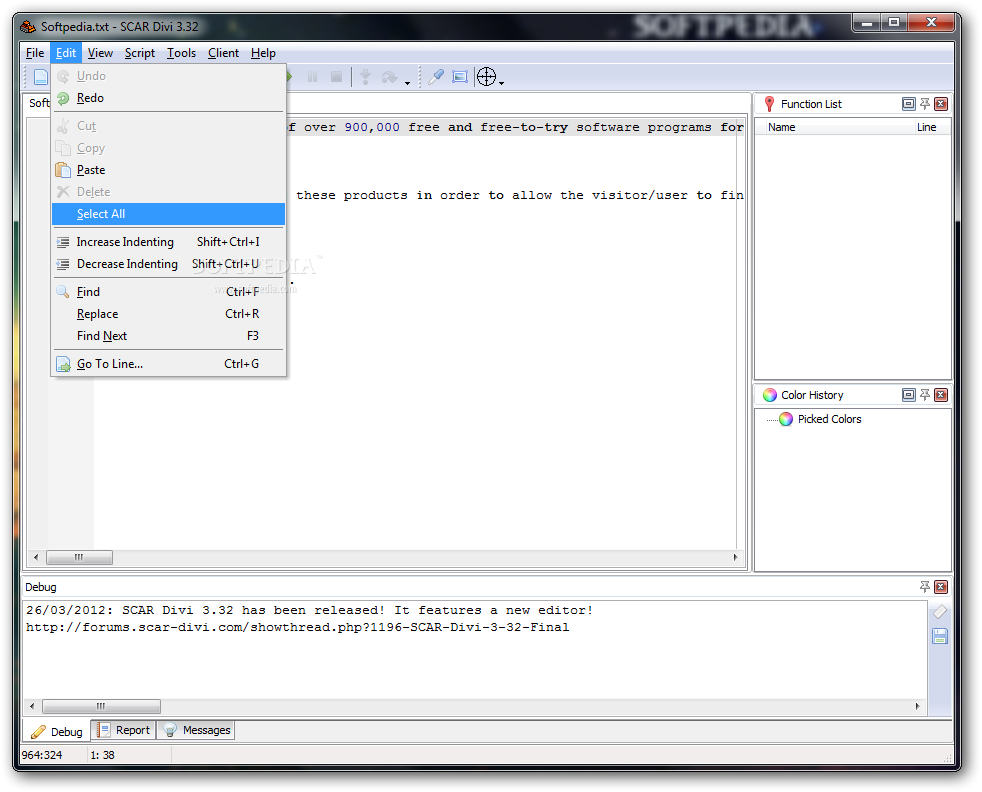Click the Increase Indenting icon

(x=63, y=242)
